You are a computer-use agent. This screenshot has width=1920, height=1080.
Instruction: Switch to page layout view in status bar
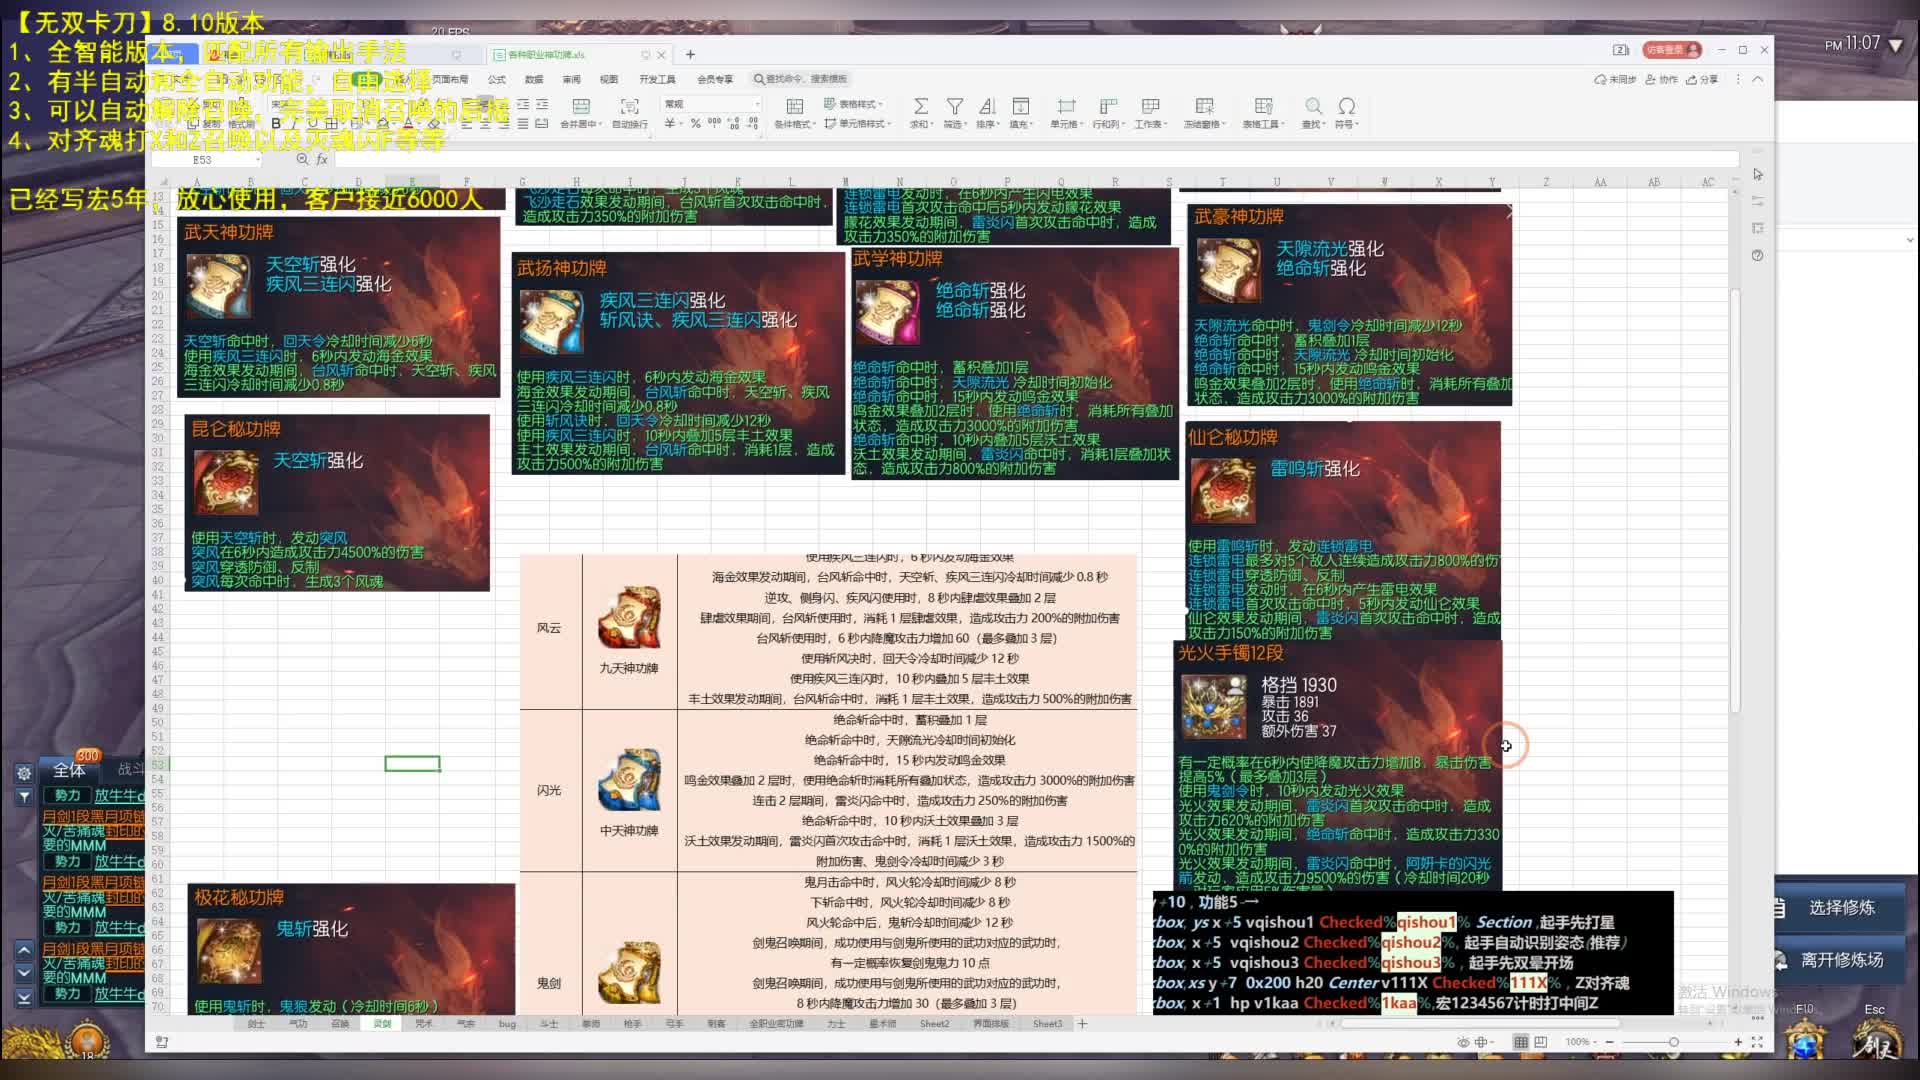(1541, 1042)
